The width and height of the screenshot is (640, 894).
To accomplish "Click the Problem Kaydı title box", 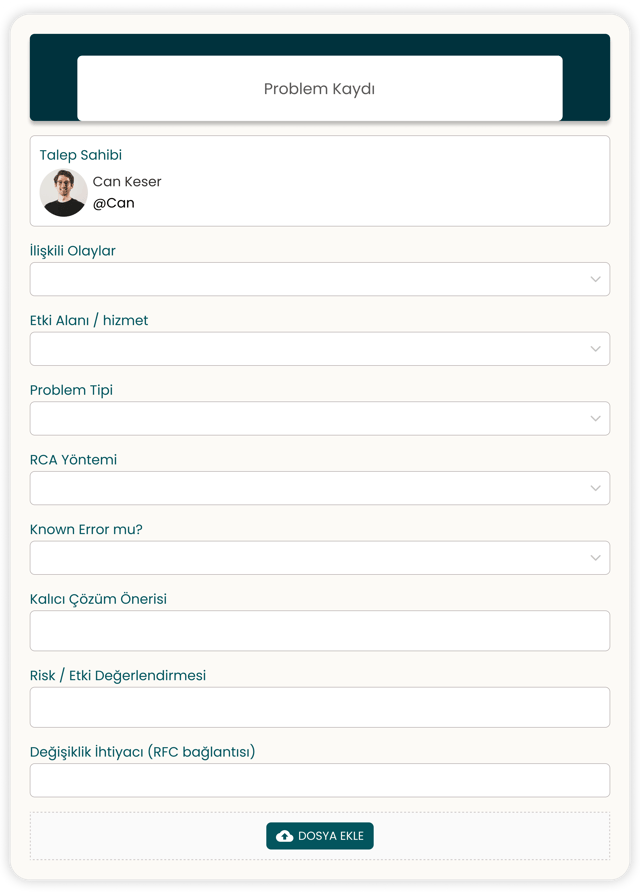I will click(x=319, y=89).
